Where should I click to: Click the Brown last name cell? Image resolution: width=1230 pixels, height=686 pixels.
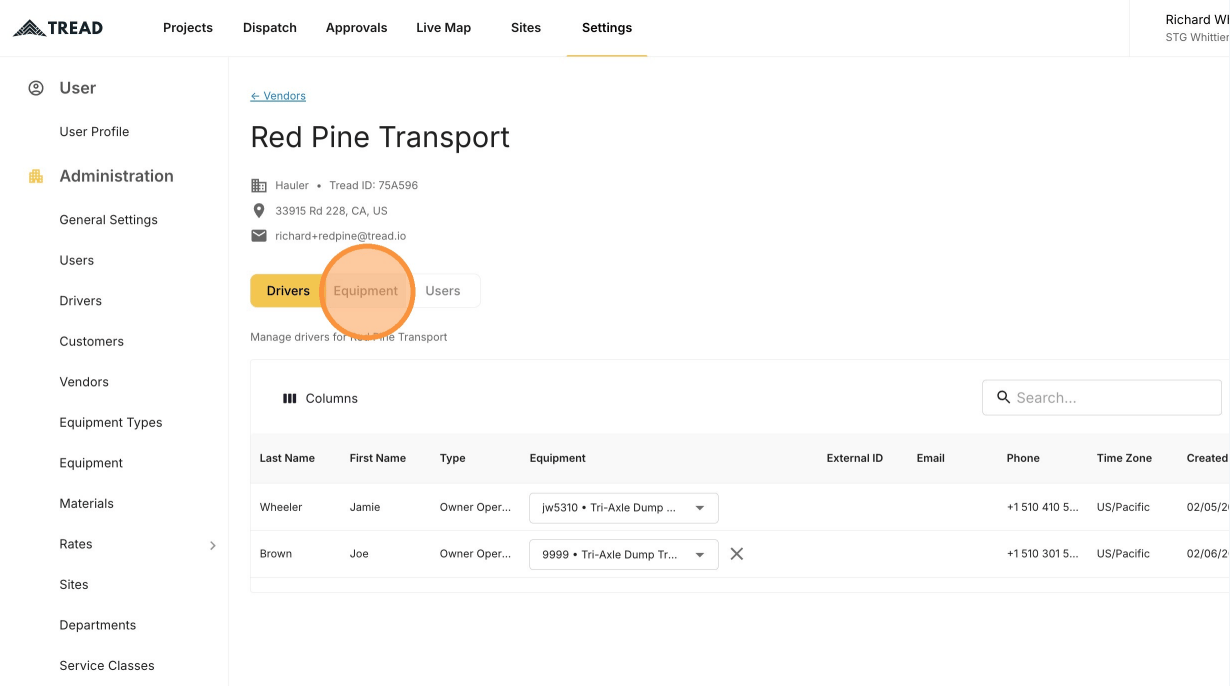(276, 553)
